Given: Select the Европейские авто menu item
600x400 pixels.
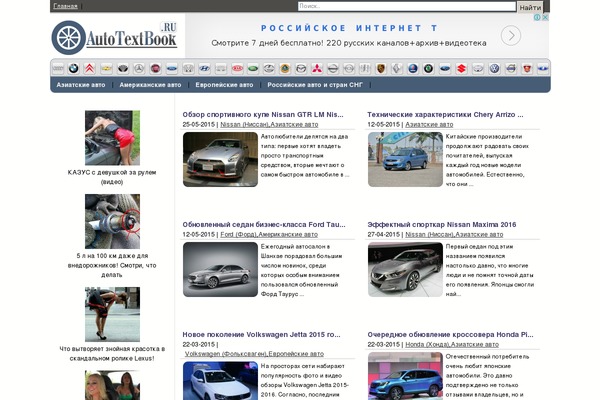Looking at the screenshot, I should [225, 86].
